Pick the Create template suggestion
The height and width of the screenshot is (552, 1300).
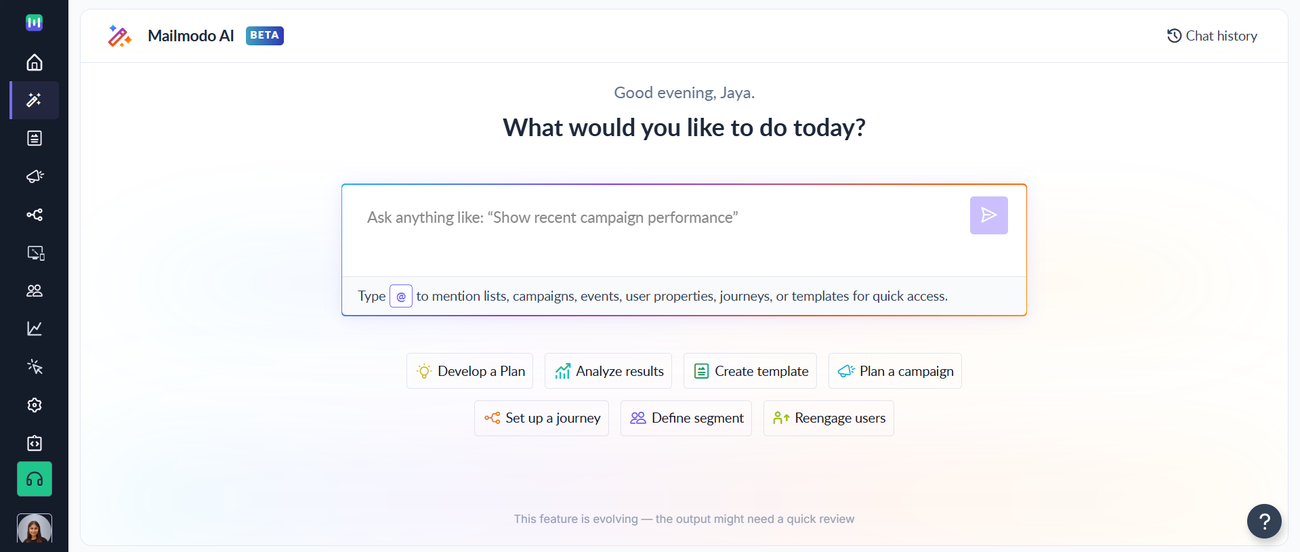(750, 371)
